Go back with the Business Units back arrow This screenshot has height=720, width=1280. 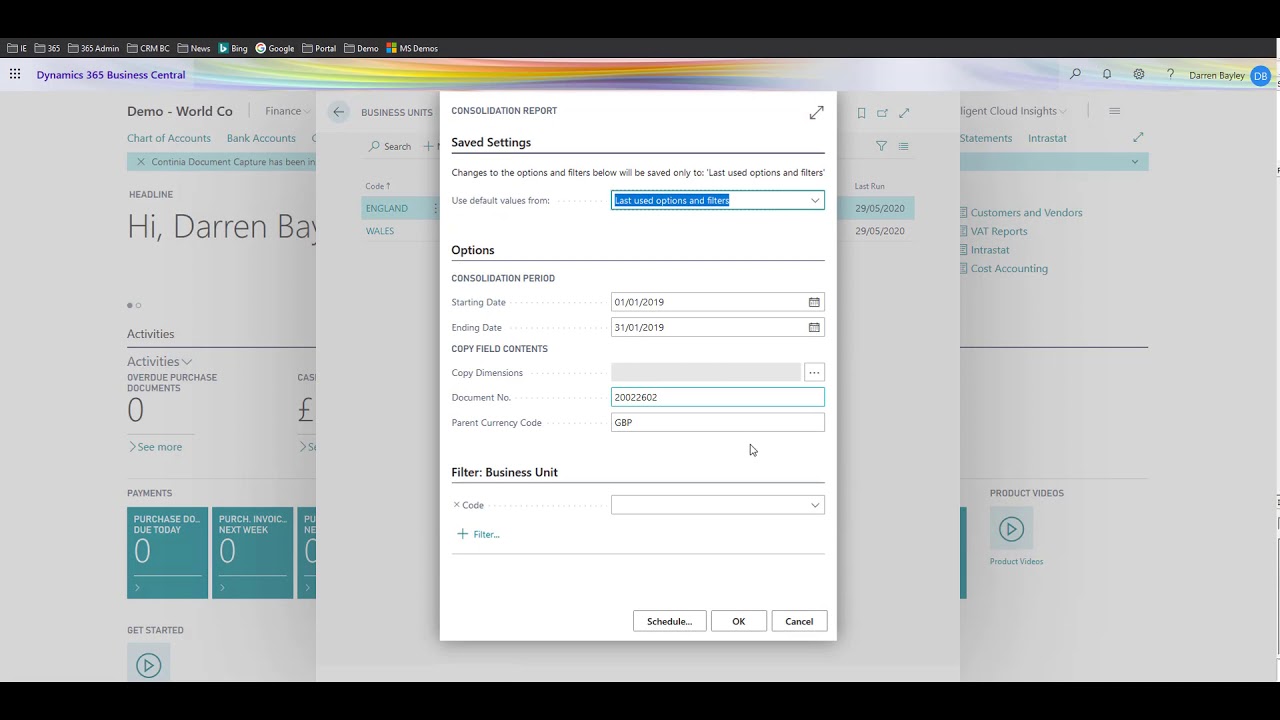point(339,112)
